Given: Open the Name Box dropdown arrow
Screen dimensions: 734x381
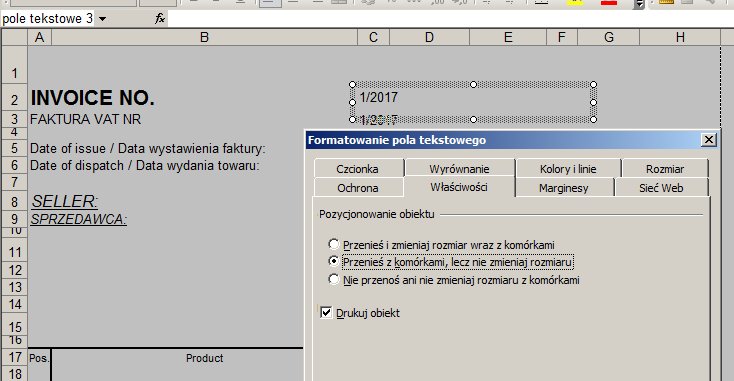Looking at the screenshot, I should (x=102, y=19).
